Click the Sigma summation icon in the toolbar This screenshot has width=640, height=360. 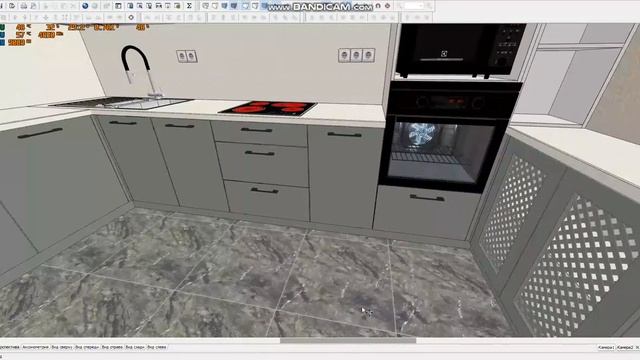click(189, 6)
